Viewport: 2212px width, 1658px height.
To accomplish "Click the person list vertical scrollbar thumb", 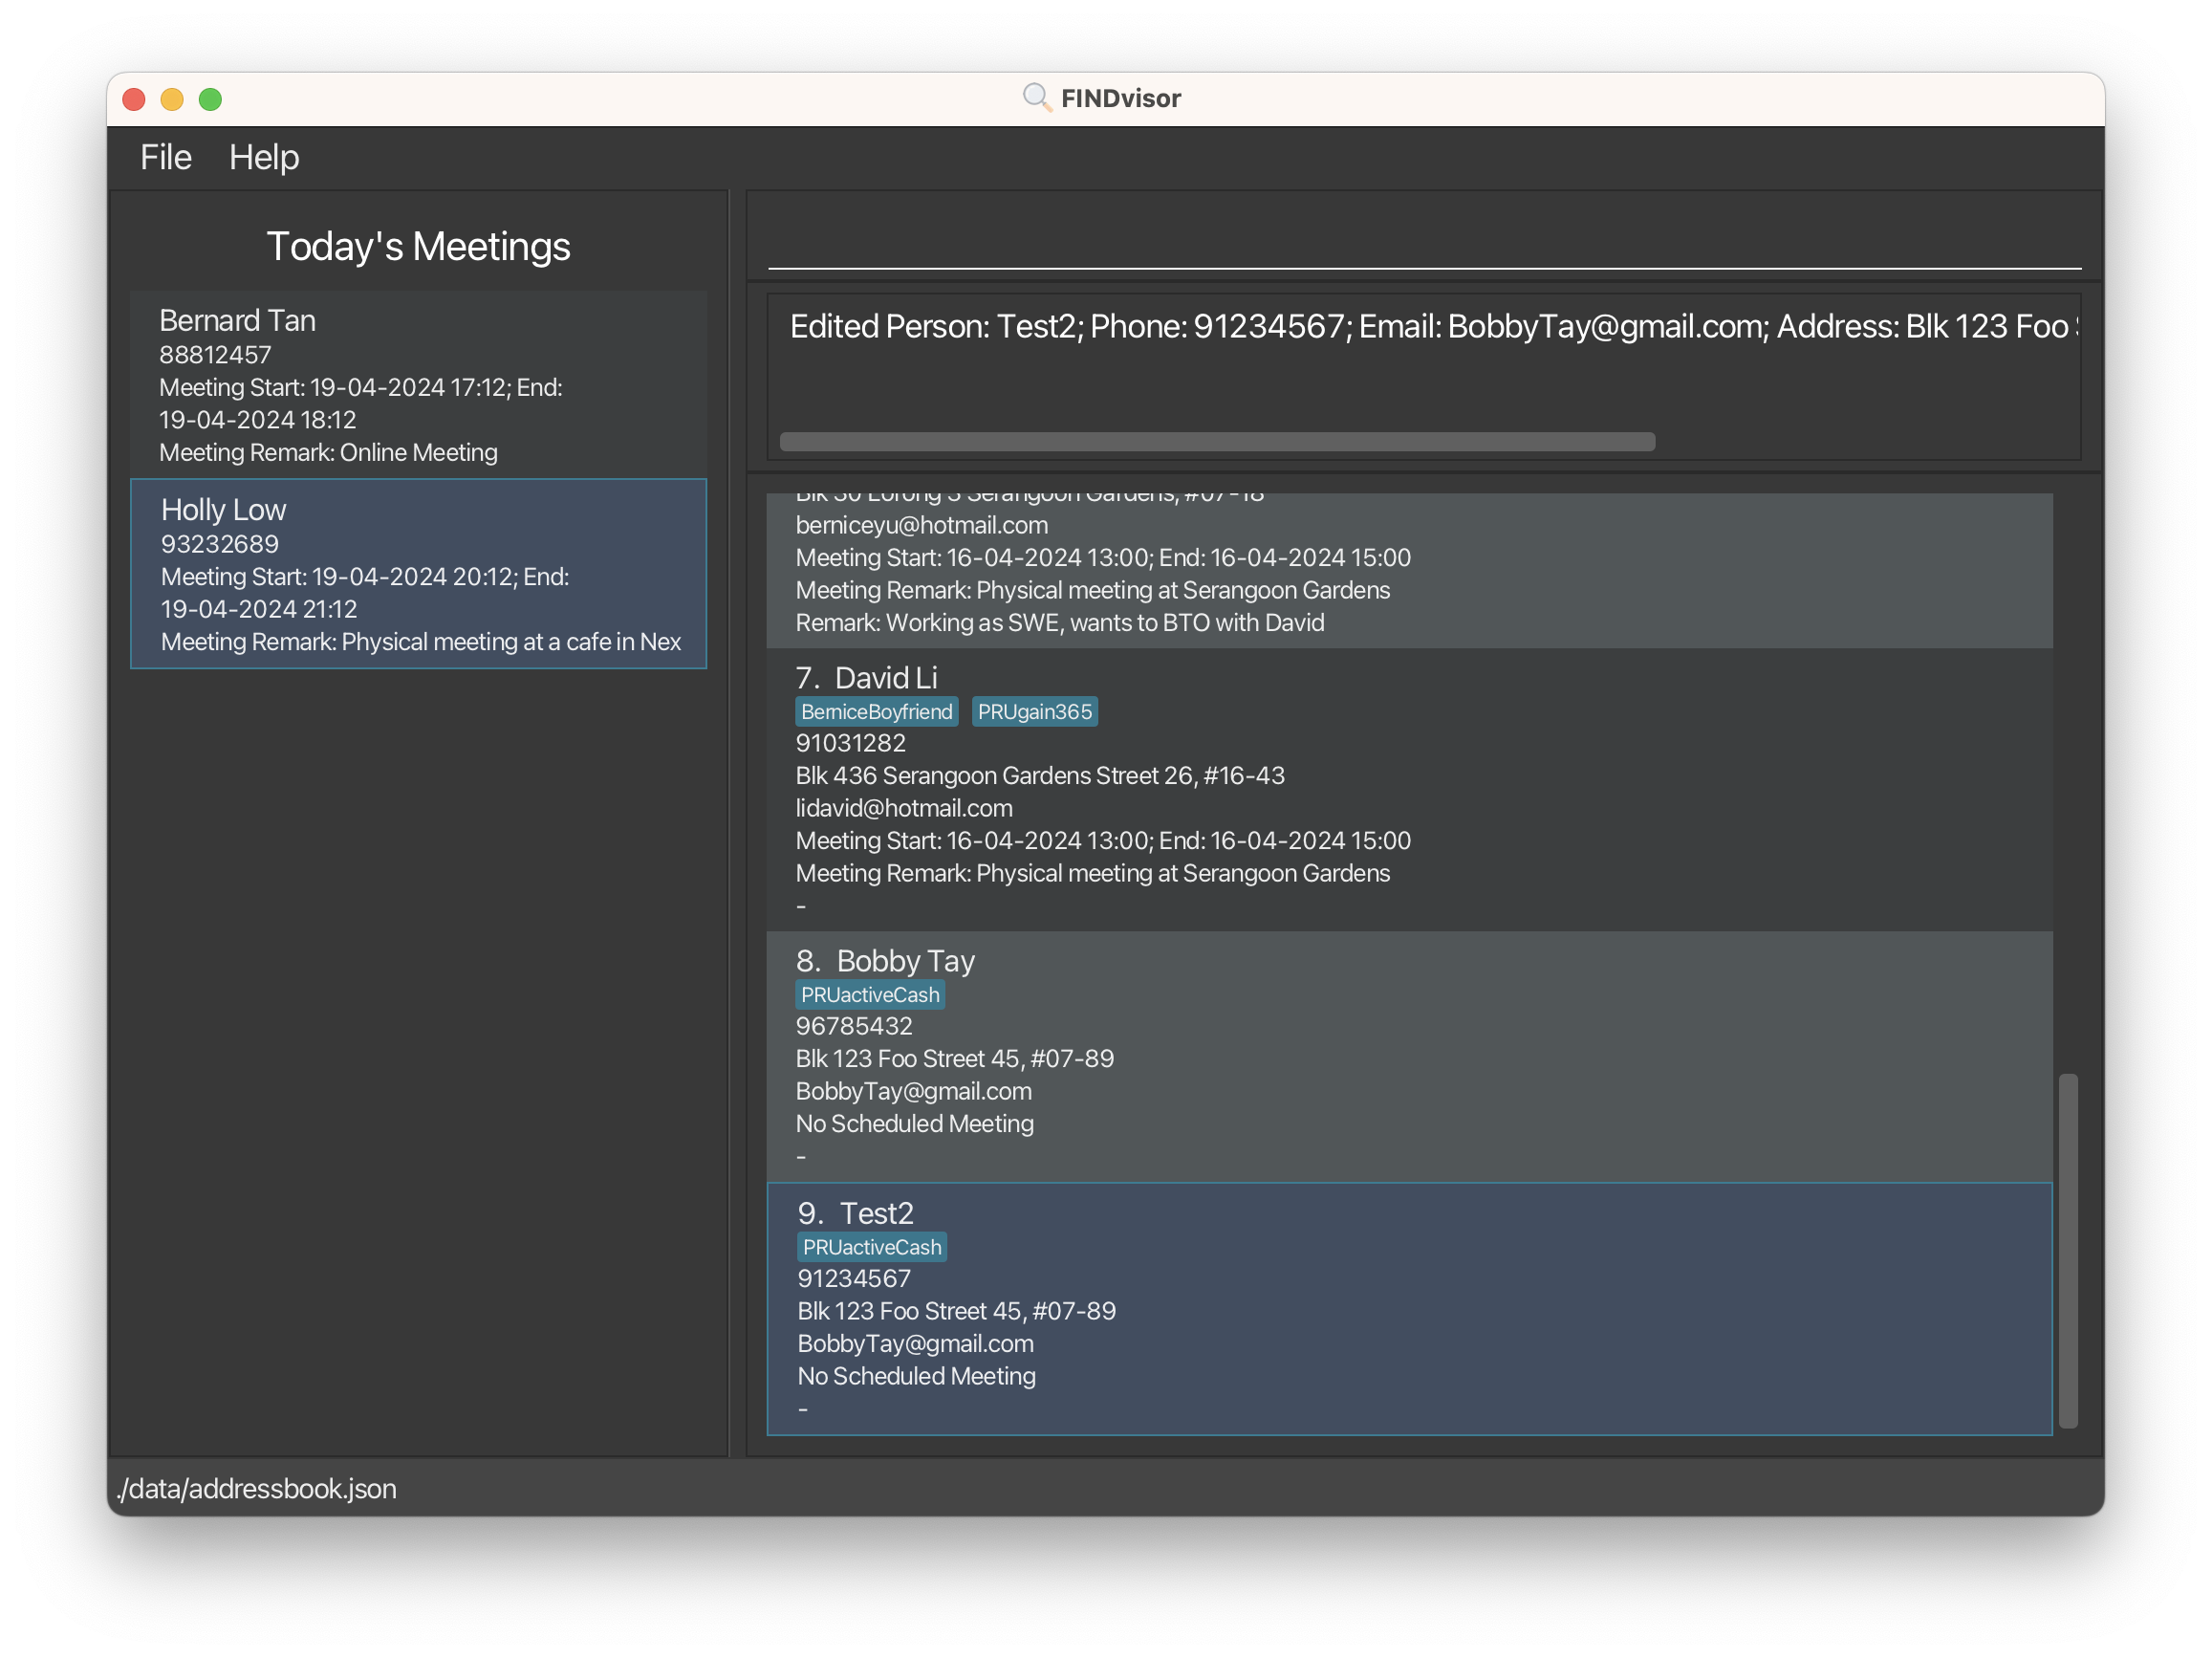I will (x=2067, y=1250).
